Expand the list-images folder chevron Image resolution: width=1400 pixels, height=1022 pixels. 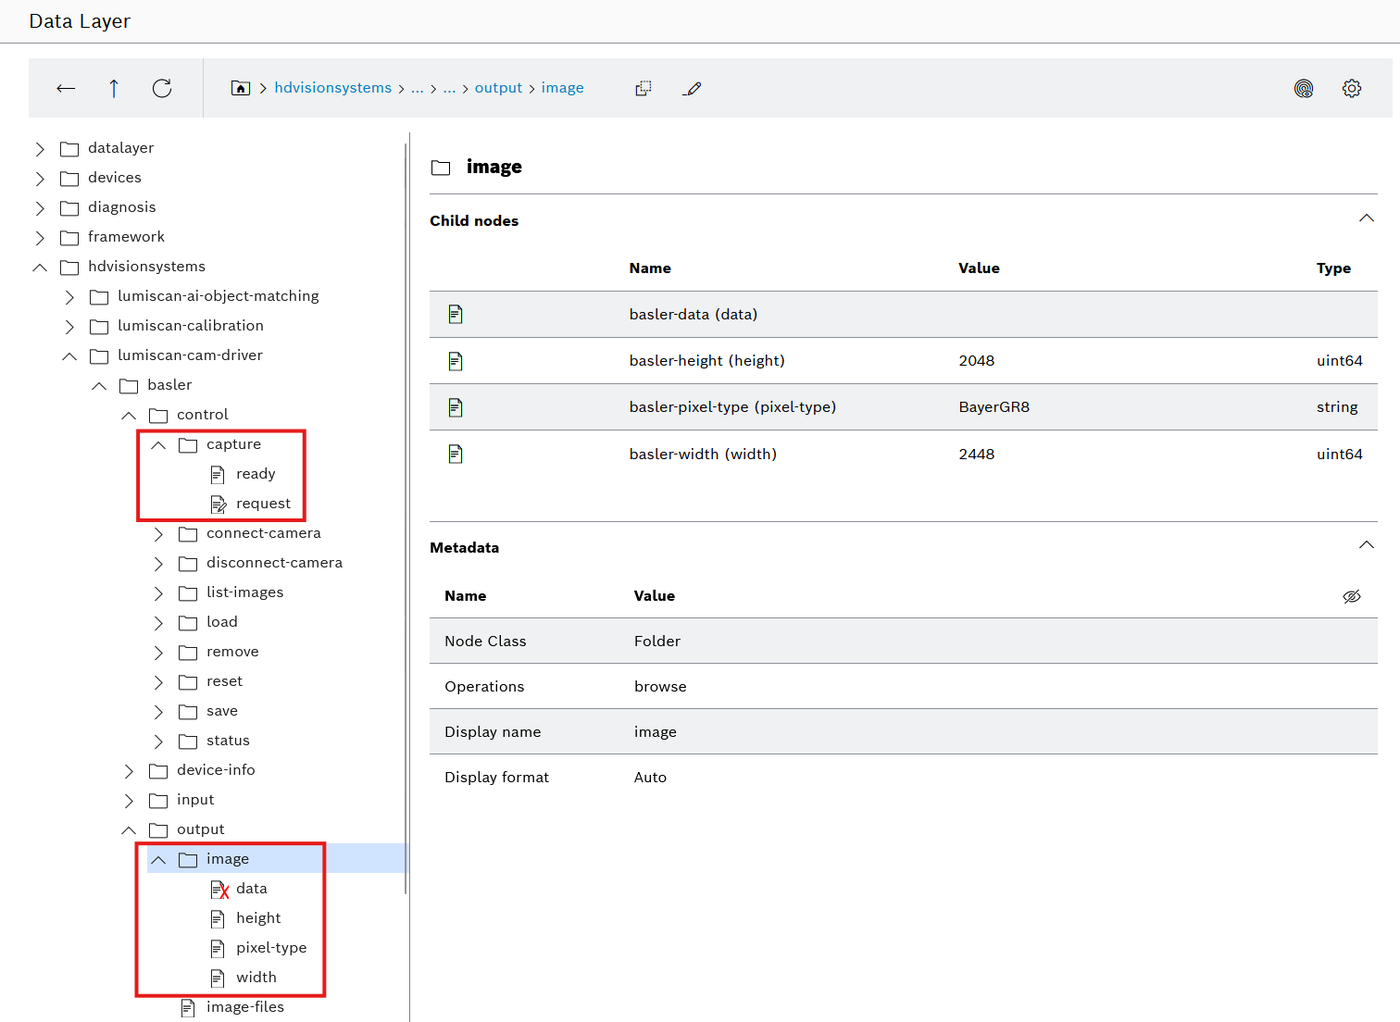158,593
